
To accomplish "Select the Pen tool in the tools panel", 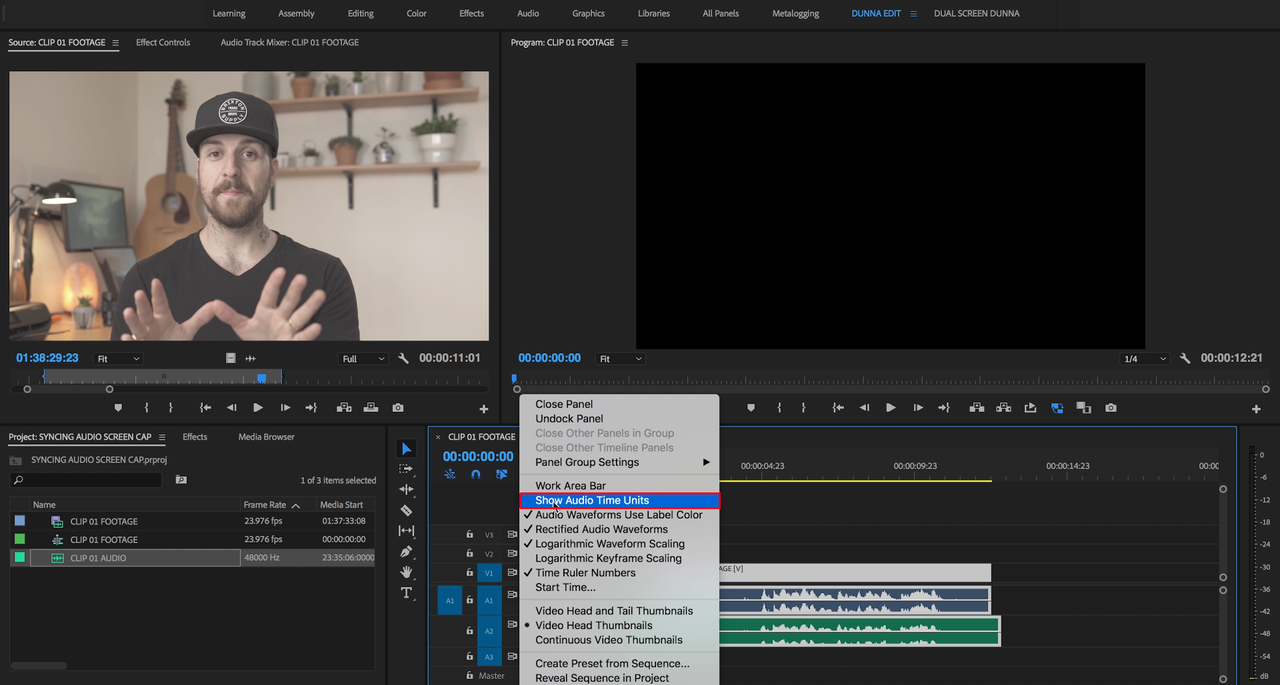I will (x=406, y=552).
